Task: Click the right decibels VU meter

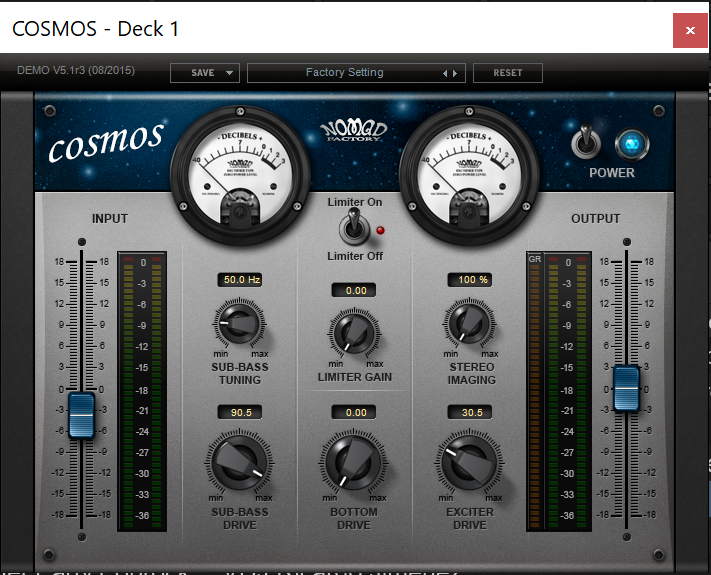Action: pos(469,175)
